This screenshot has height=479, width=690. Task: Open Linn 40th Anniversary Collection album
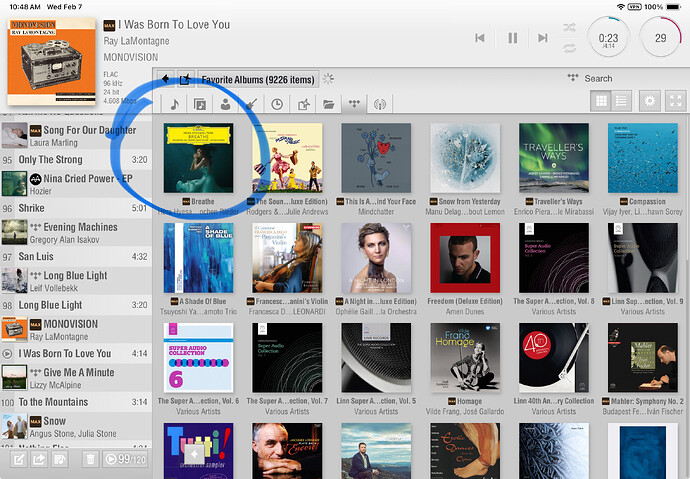point(554,358)
